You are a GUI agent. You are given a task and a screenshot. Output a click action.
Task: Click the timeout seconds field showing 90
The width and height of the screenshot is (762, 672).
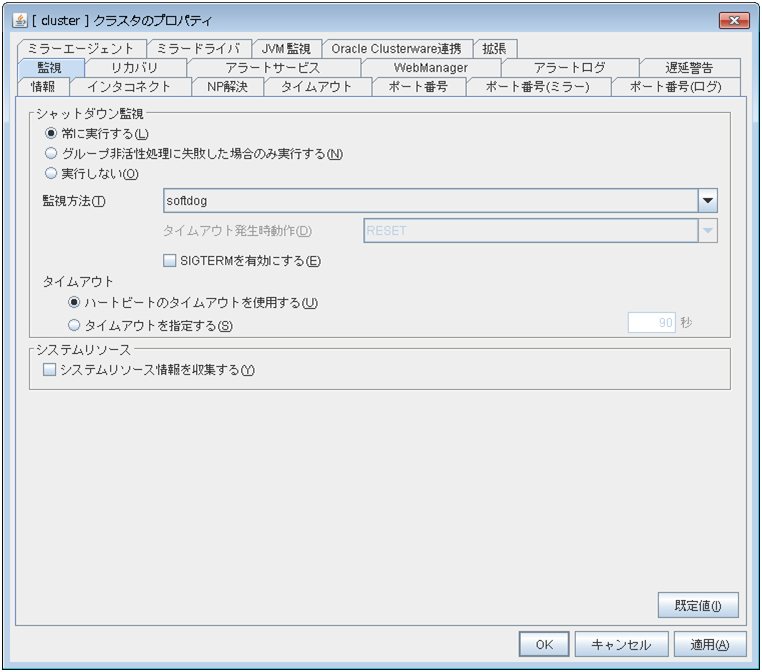click(x=652, y=323)
